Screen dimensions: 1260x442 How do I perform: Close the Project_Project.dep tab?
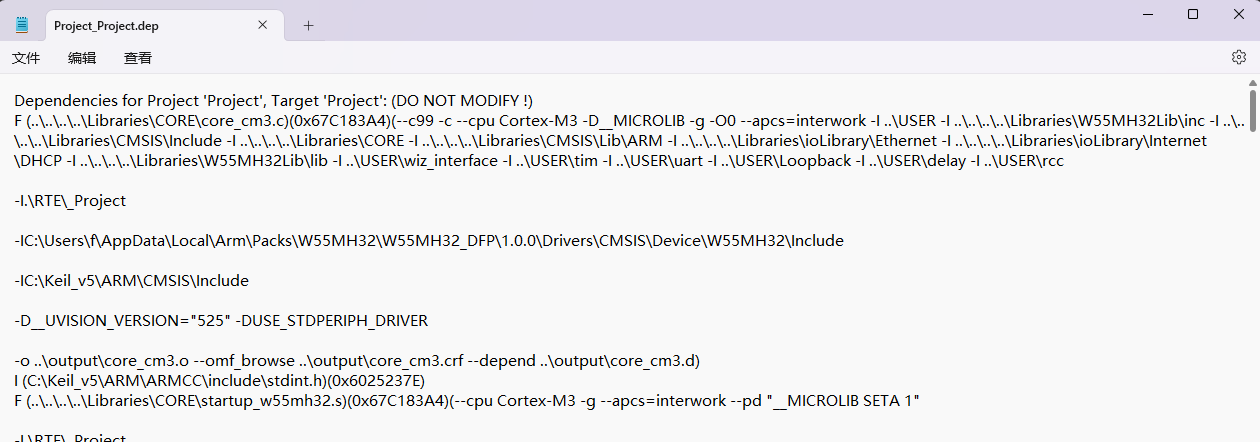coord(264,25)
